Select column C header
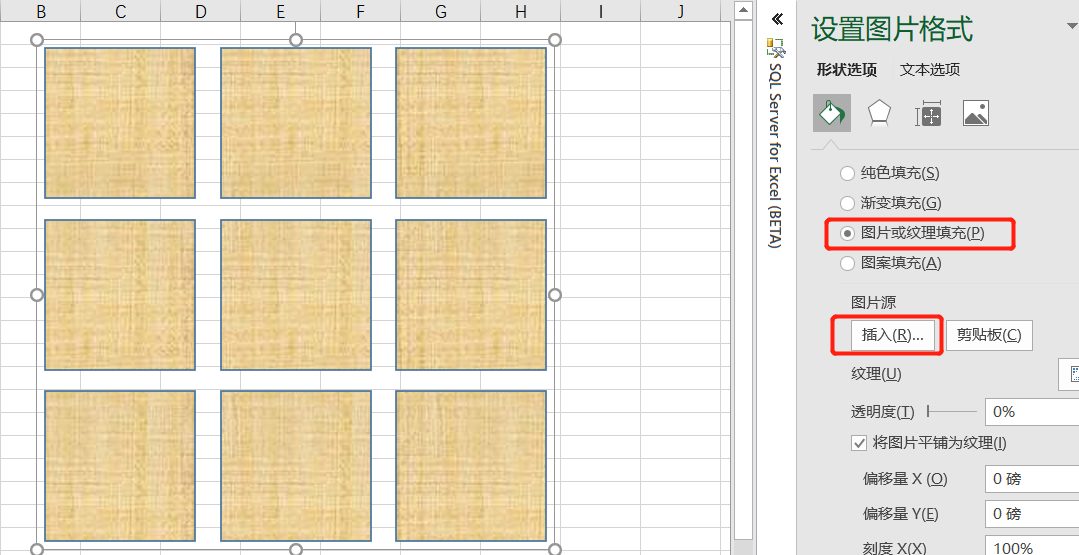This screenshot has width=1079, height=555. click(x=120, y=11)
